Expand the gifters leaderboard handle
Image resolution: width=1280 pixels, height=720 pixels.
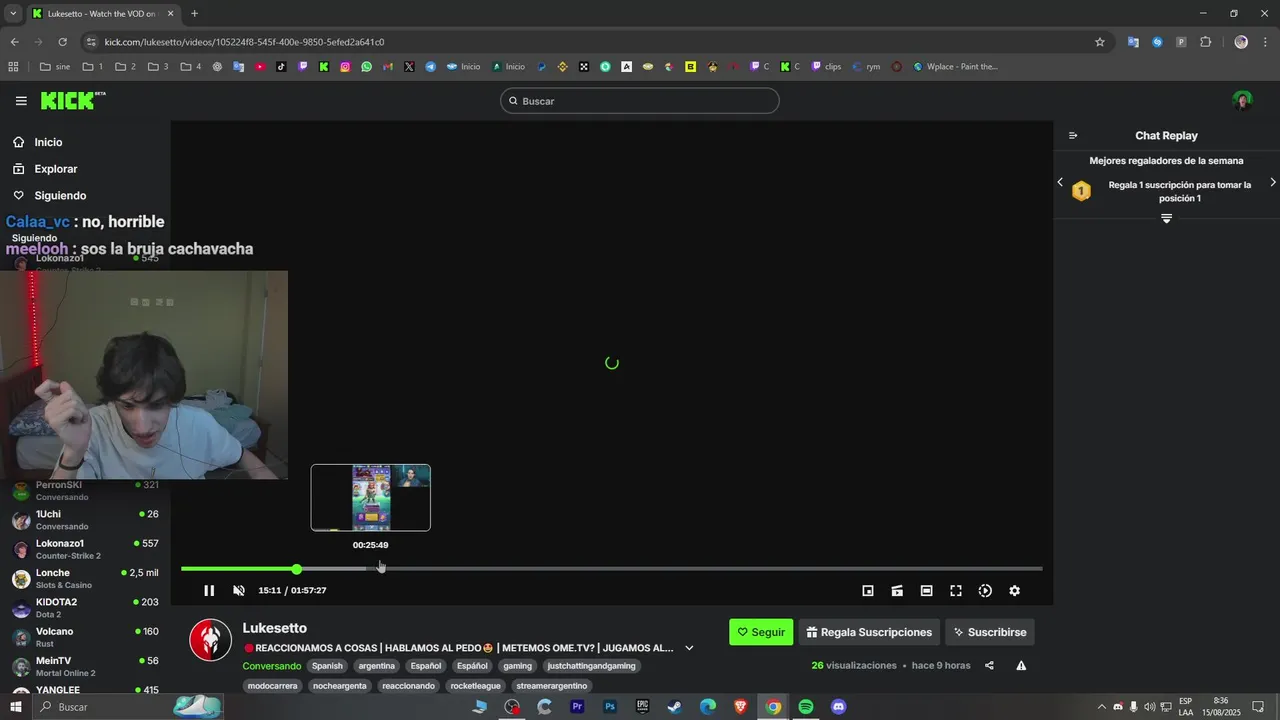(1166, 218)
